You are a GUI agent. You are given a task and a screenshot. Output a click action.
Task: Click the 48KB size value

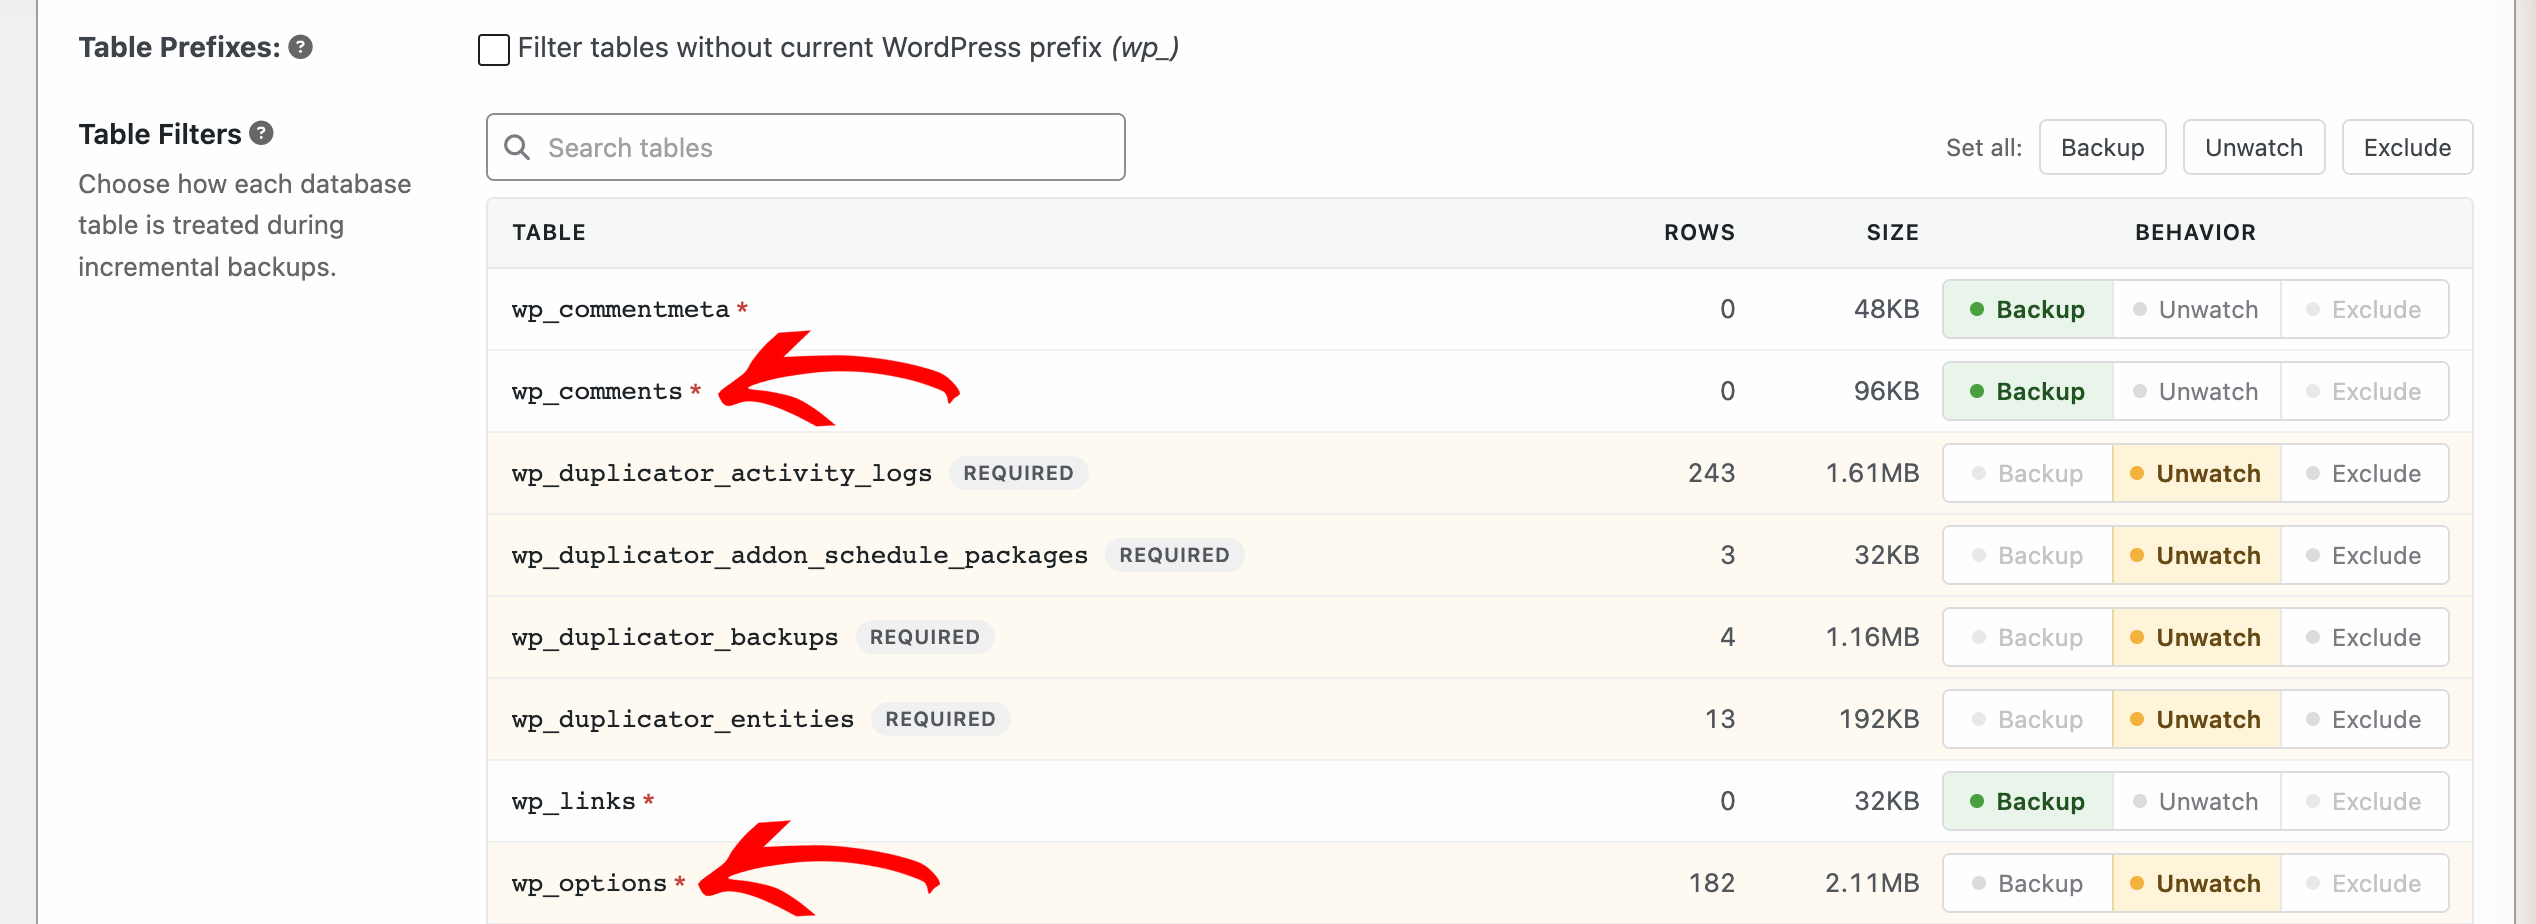pyautogui.click(x=1887, y=309)
